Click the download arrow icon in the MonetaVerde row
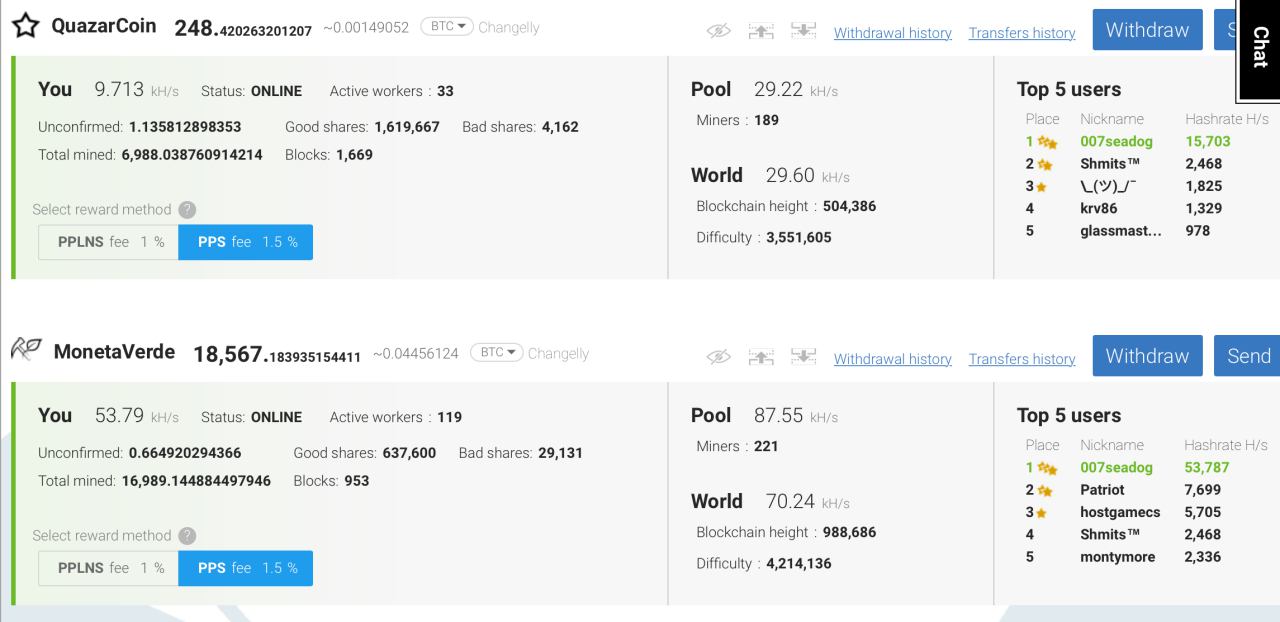Screen dimensions: 1280x622 (802, 358)
